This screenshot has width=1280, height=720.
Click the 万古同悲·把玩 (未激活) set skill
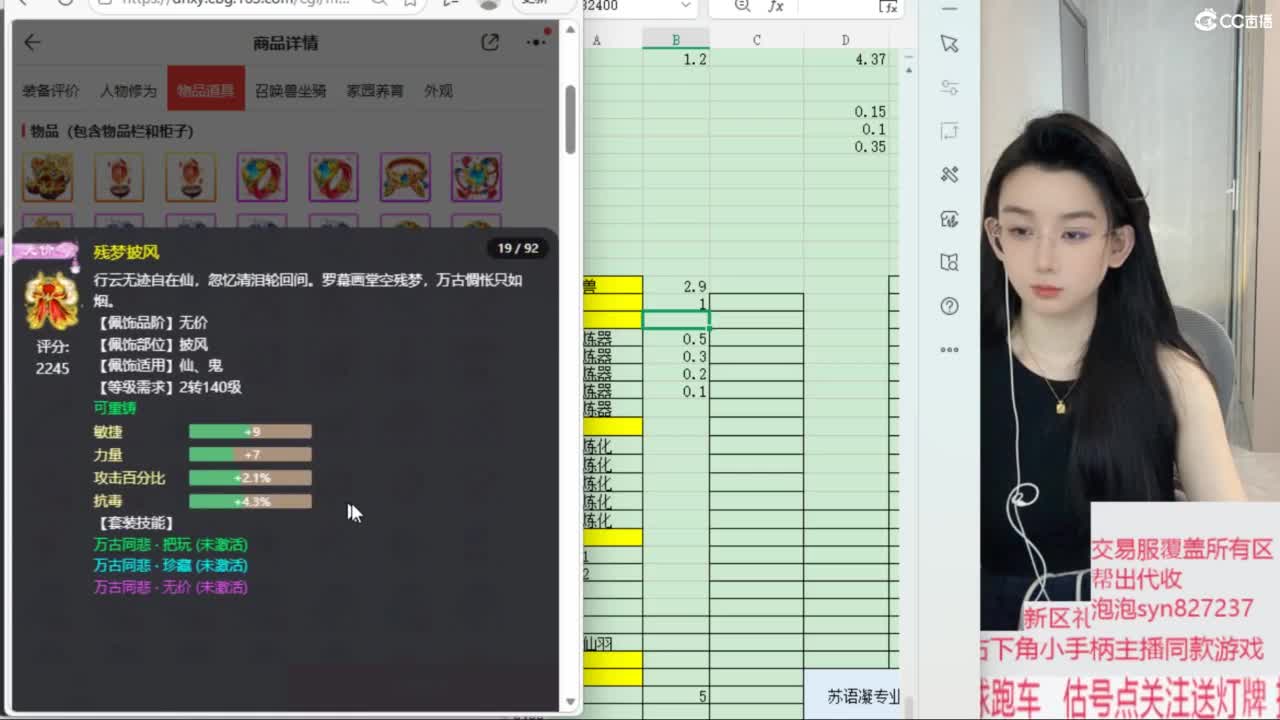(x=171, y=545)
